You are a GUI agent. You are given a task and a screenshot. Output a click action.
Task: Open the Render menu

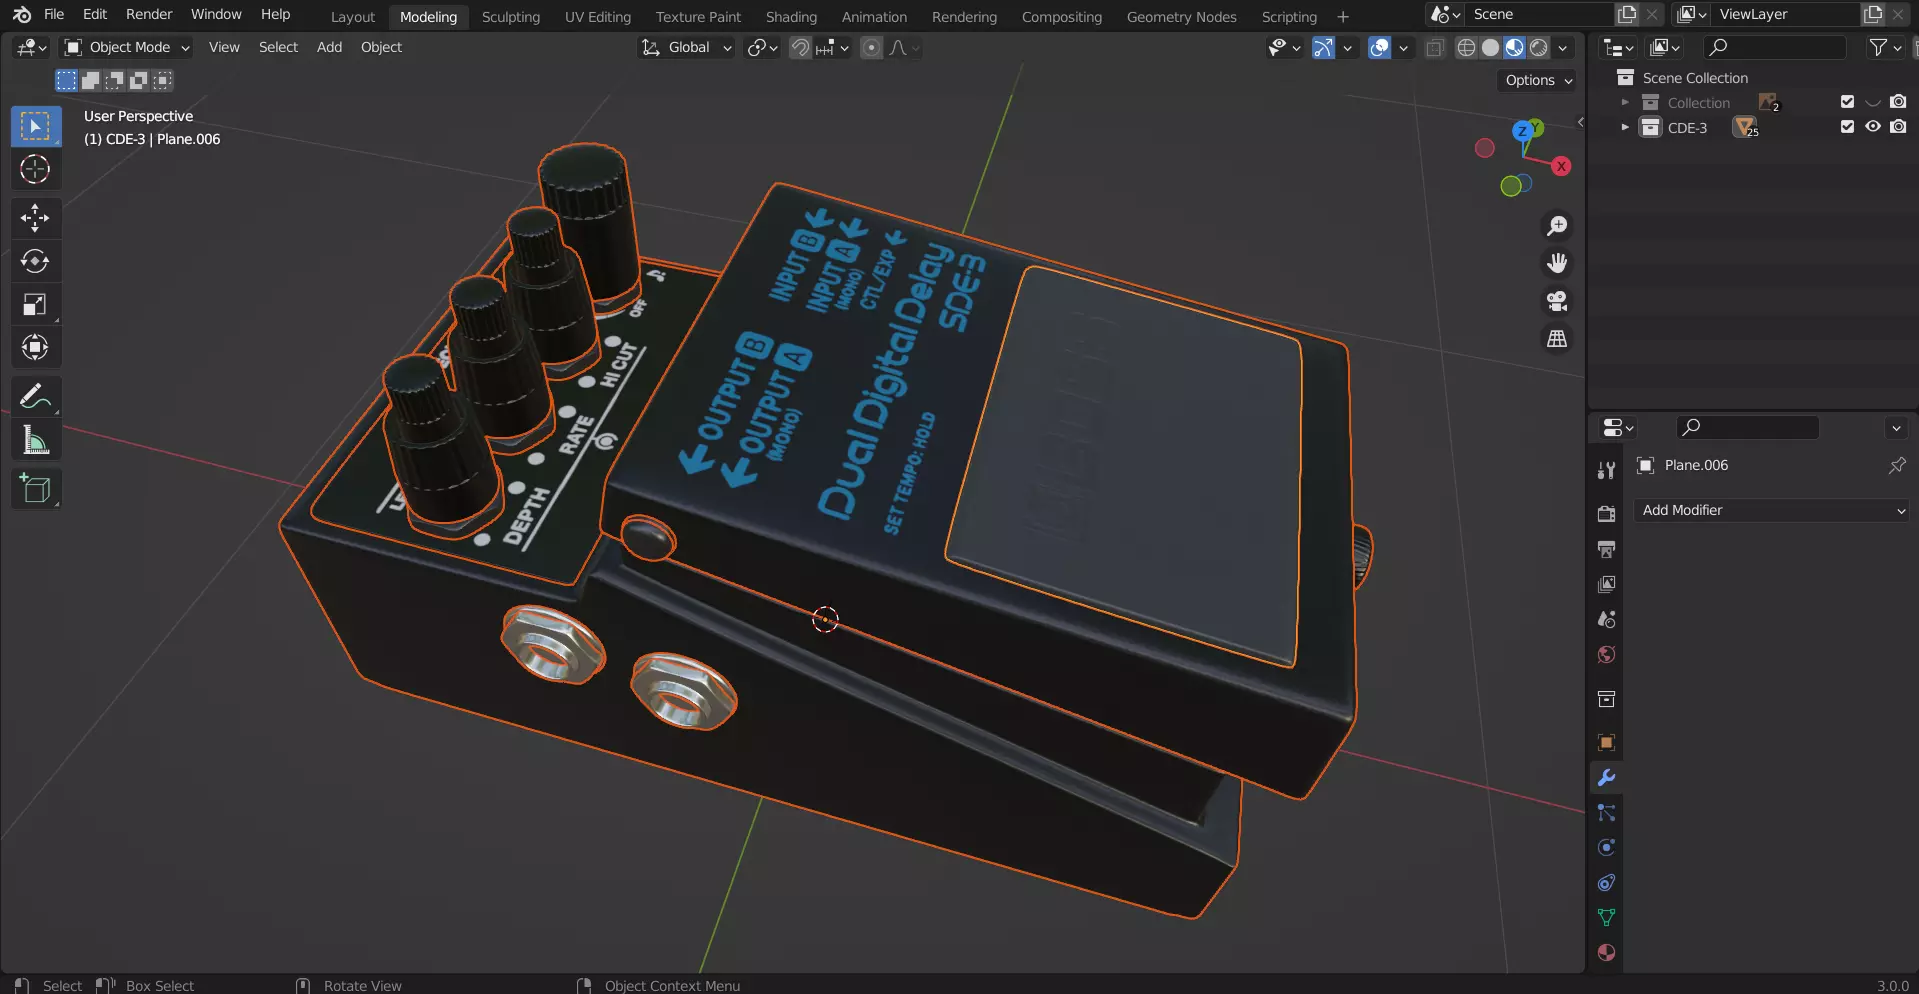click(149, 14)
